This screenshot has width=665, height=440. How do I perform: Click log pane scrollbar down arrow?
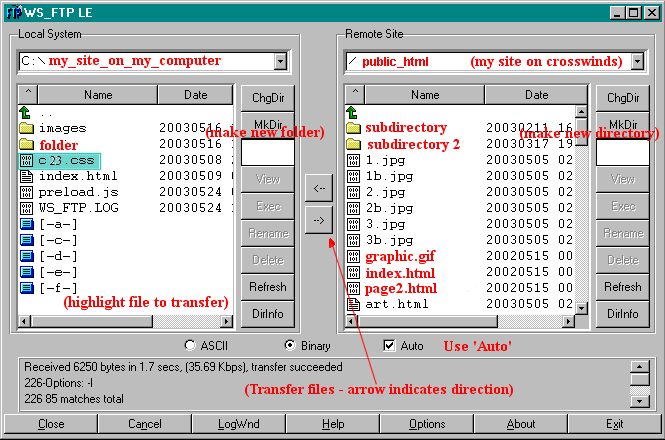(x=640, y=401)
